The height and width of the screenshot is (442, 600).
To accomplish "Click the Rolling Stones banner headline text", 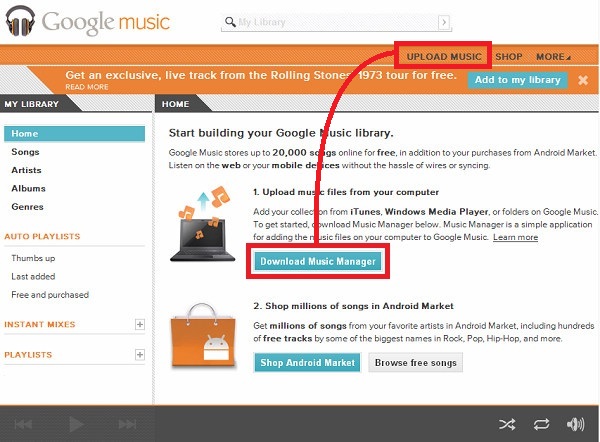I will [x=261, y=75].
